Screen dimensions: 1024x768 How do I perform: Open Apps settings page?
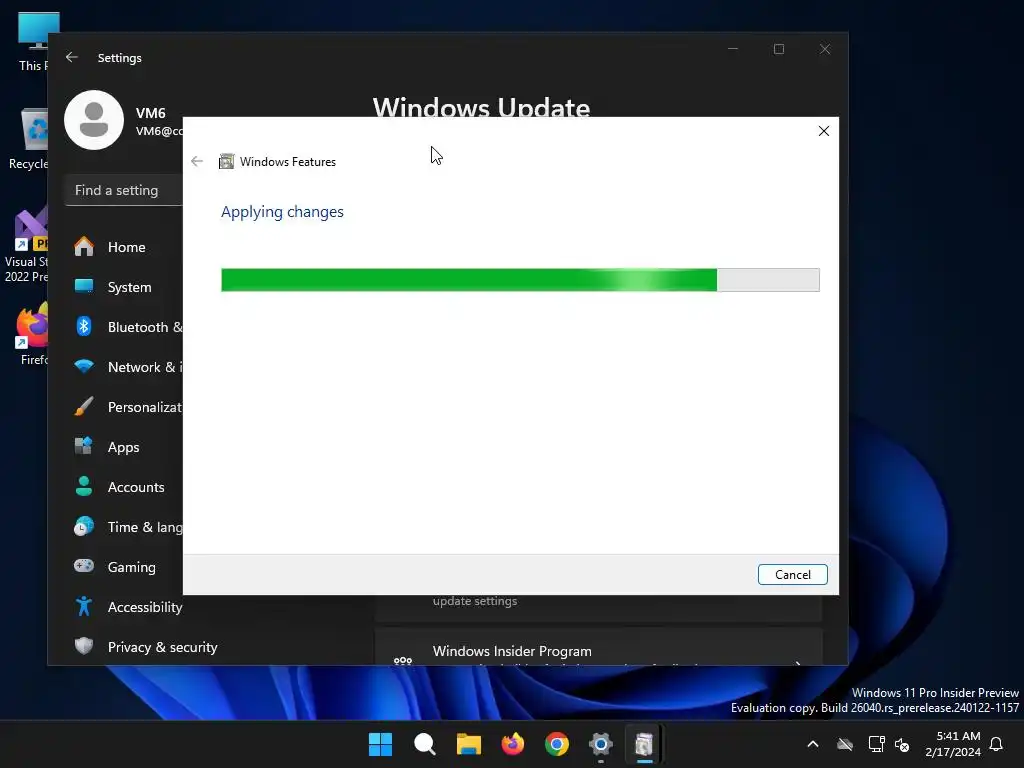[x=124, y=447]
